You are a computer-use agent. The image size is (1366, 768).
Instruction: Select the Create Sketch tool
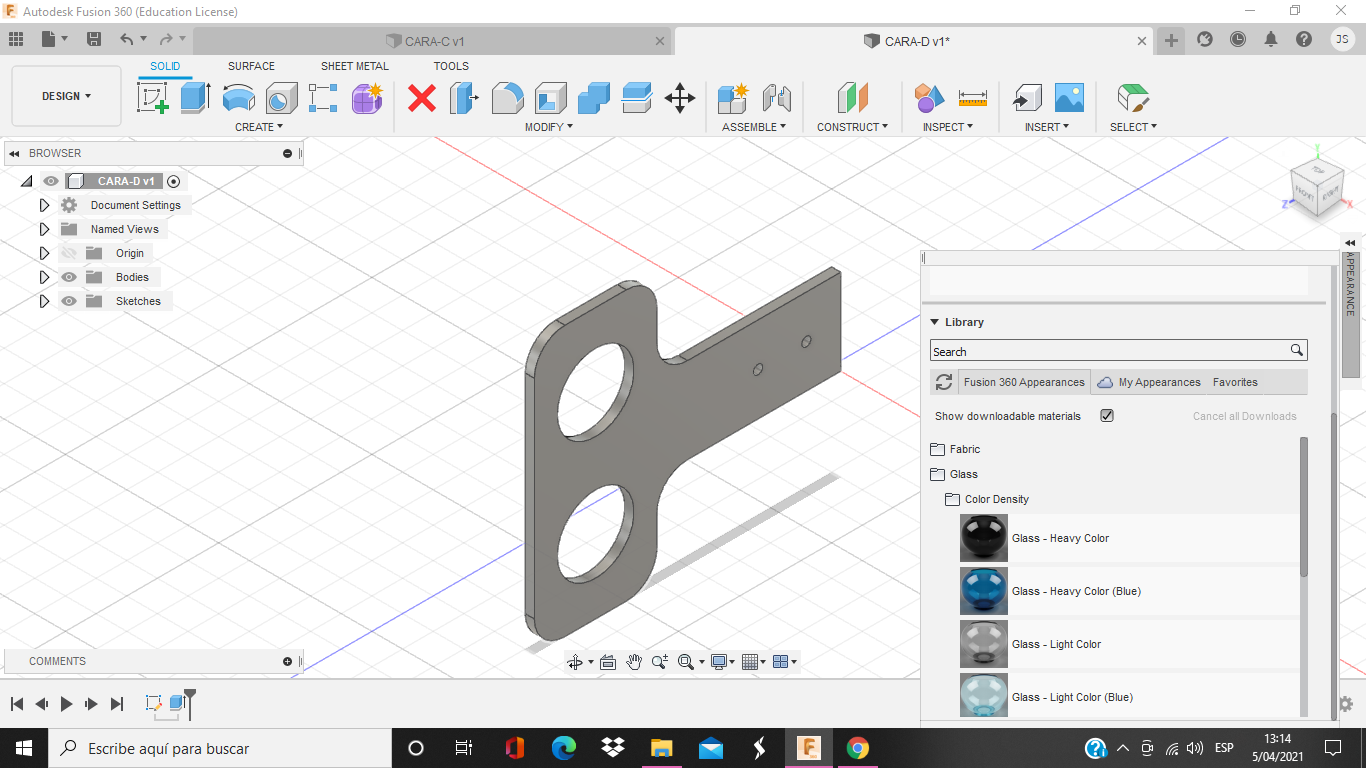tap(153, 98)
